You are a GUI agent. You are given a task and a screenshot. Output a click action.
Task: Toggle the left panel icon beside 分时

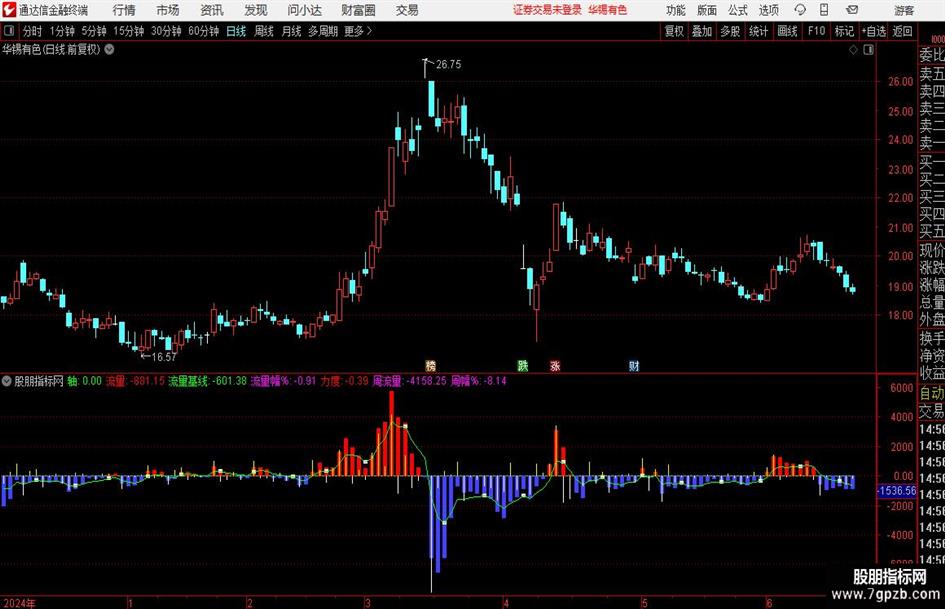tap(9, 31)
